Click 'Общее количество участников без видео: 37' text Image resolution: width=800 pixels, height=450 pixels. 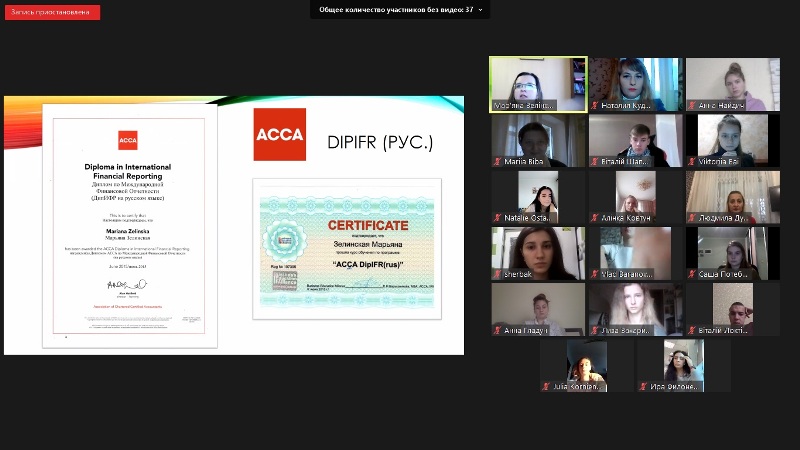[x=396, y=10]
